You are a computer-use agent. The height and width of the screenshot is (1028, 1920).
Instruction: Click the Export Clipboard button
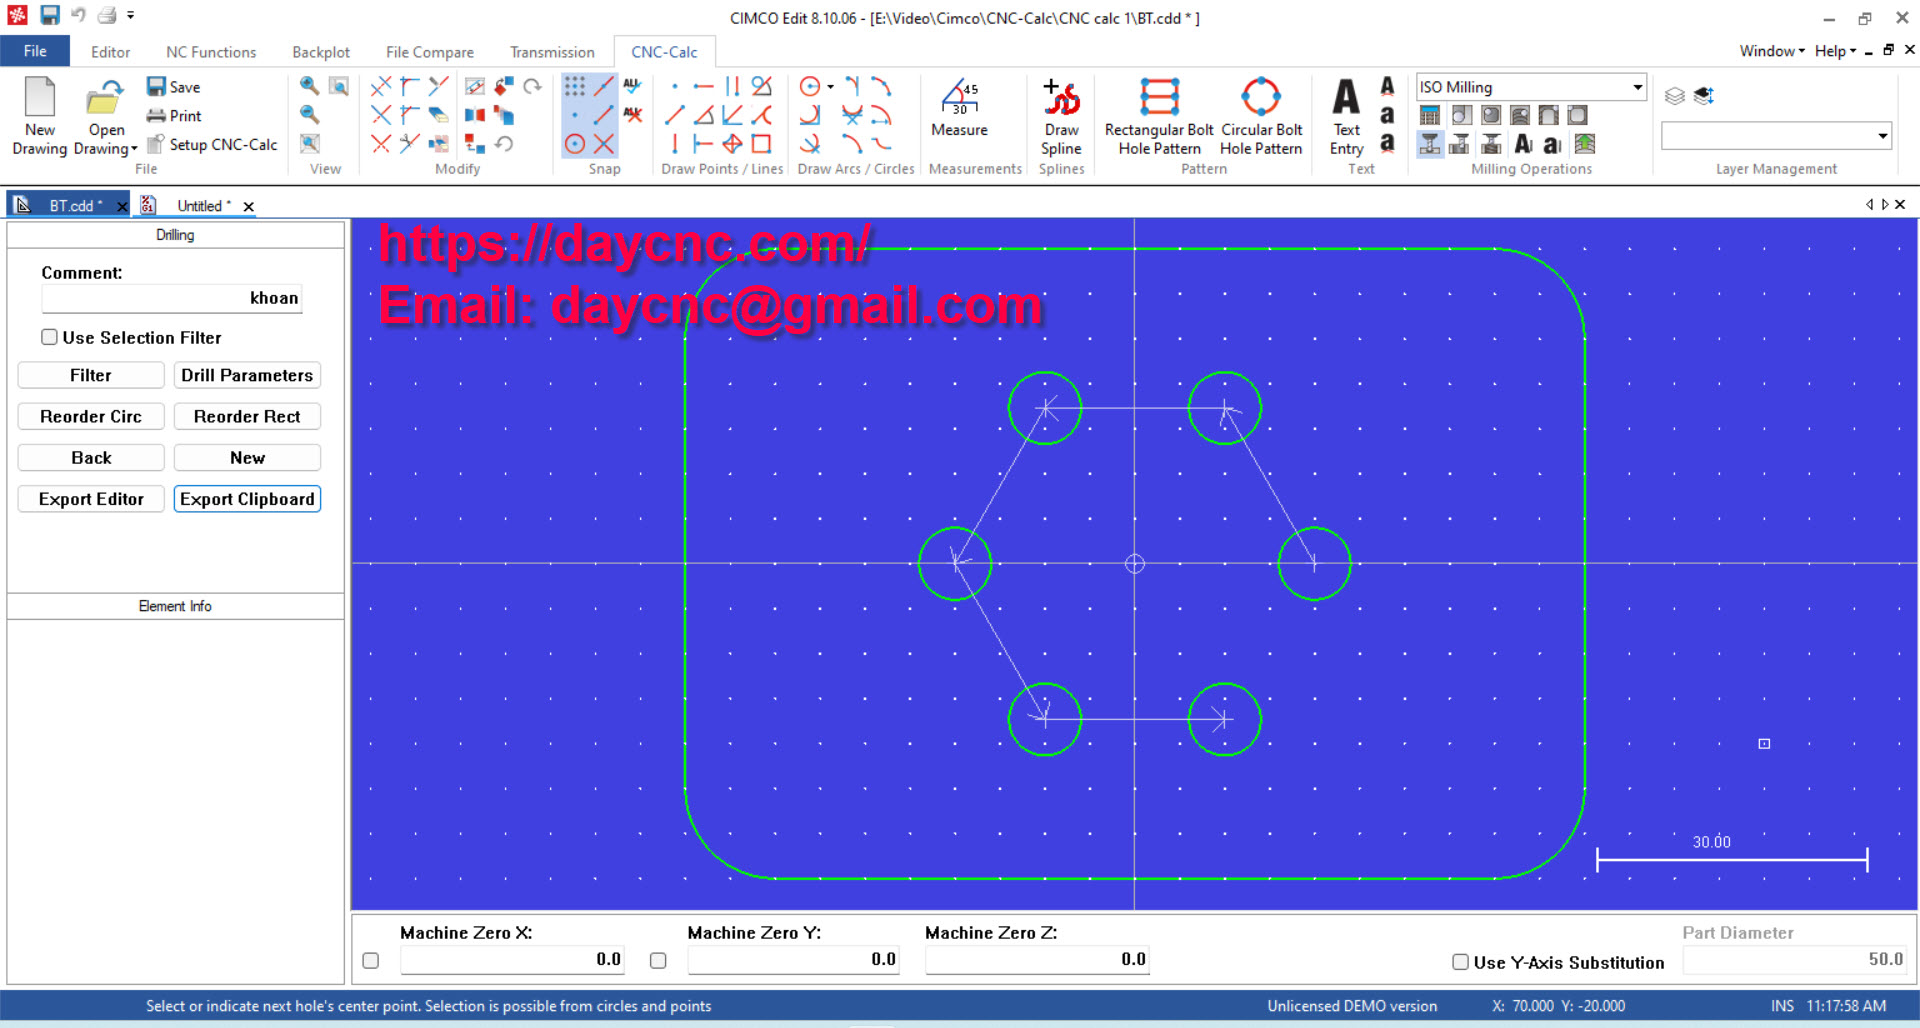point(247,498)
